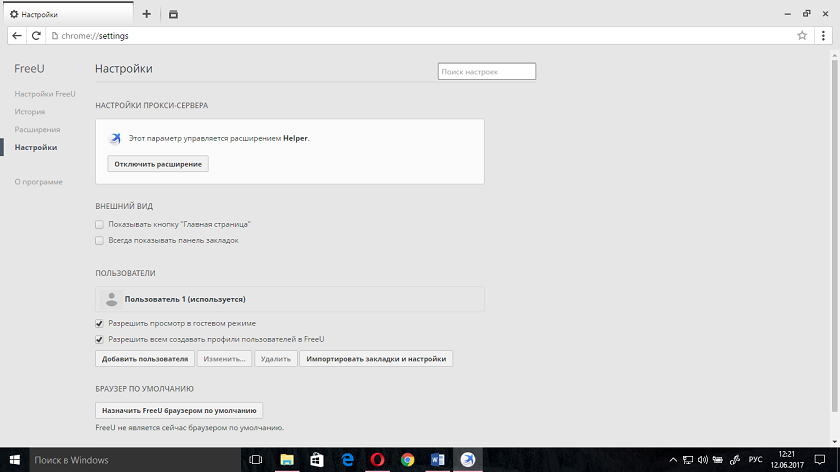
Task: Show hidden tray icons with the chevron
Action: pos(673,460)
